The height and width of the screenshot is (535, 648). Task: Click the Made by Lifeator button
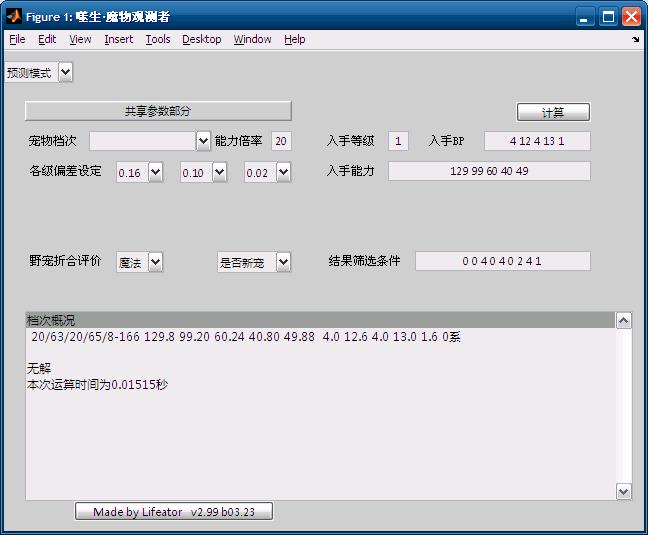click(174, 512)
